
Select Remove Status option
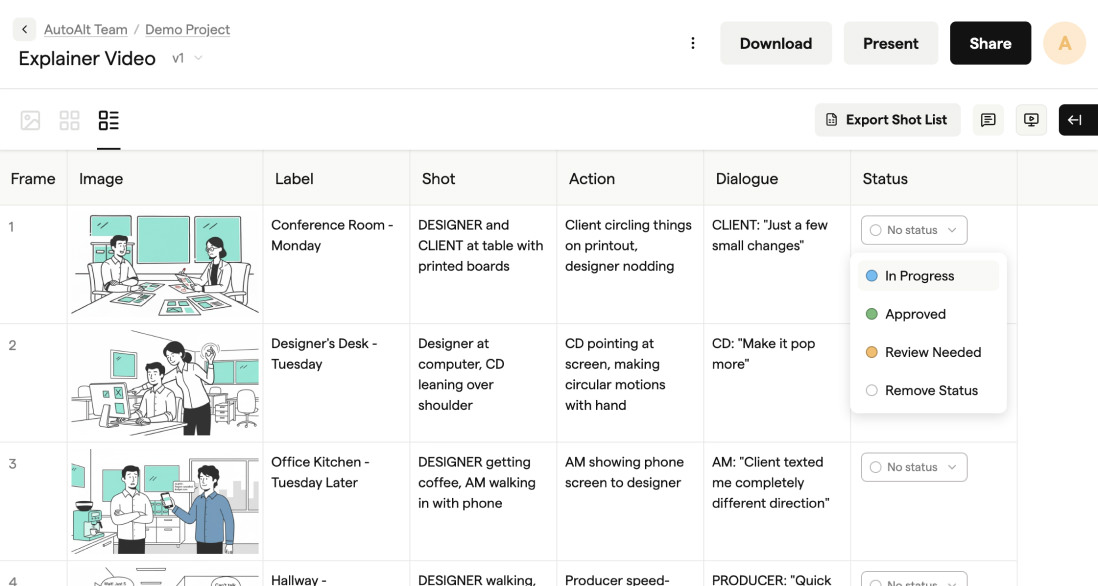pyautogui.click(x=931, y=390)
